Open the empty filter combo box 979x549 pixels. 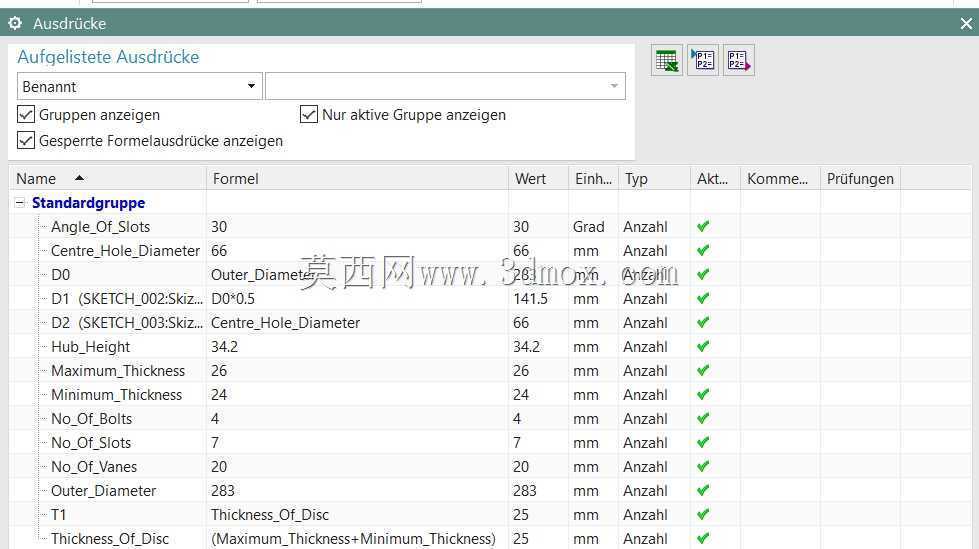[445, 86]
